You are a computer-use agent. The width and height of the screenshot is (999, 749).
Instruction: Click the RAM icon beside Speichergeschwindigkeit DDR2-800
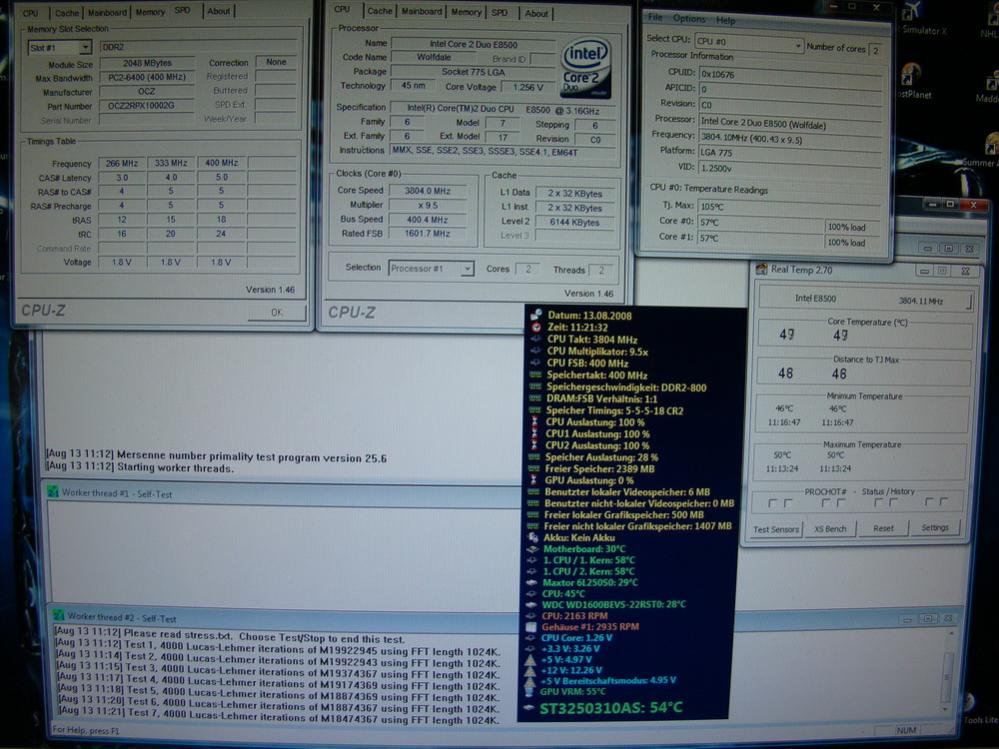(535, 387)
